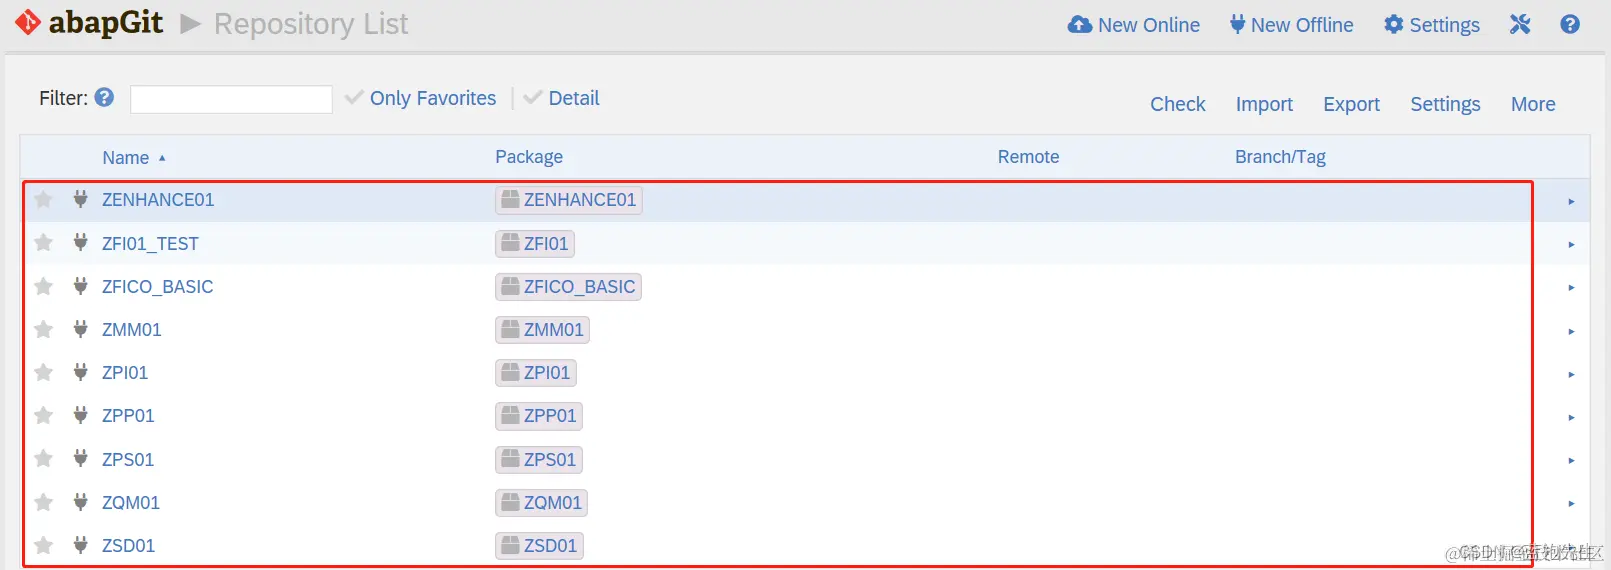Toggle favorite star for ZPI01

(x=43, y=372)
